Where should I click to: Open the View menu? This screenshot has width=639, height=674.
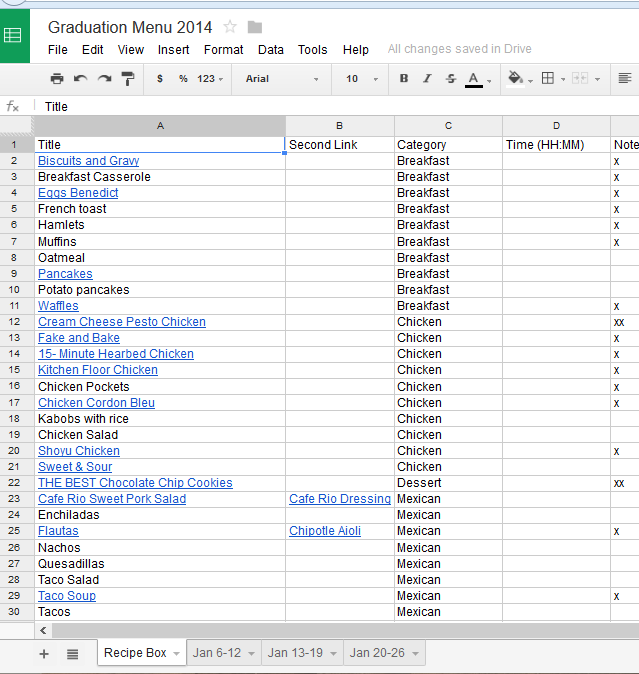click(131, 50)
